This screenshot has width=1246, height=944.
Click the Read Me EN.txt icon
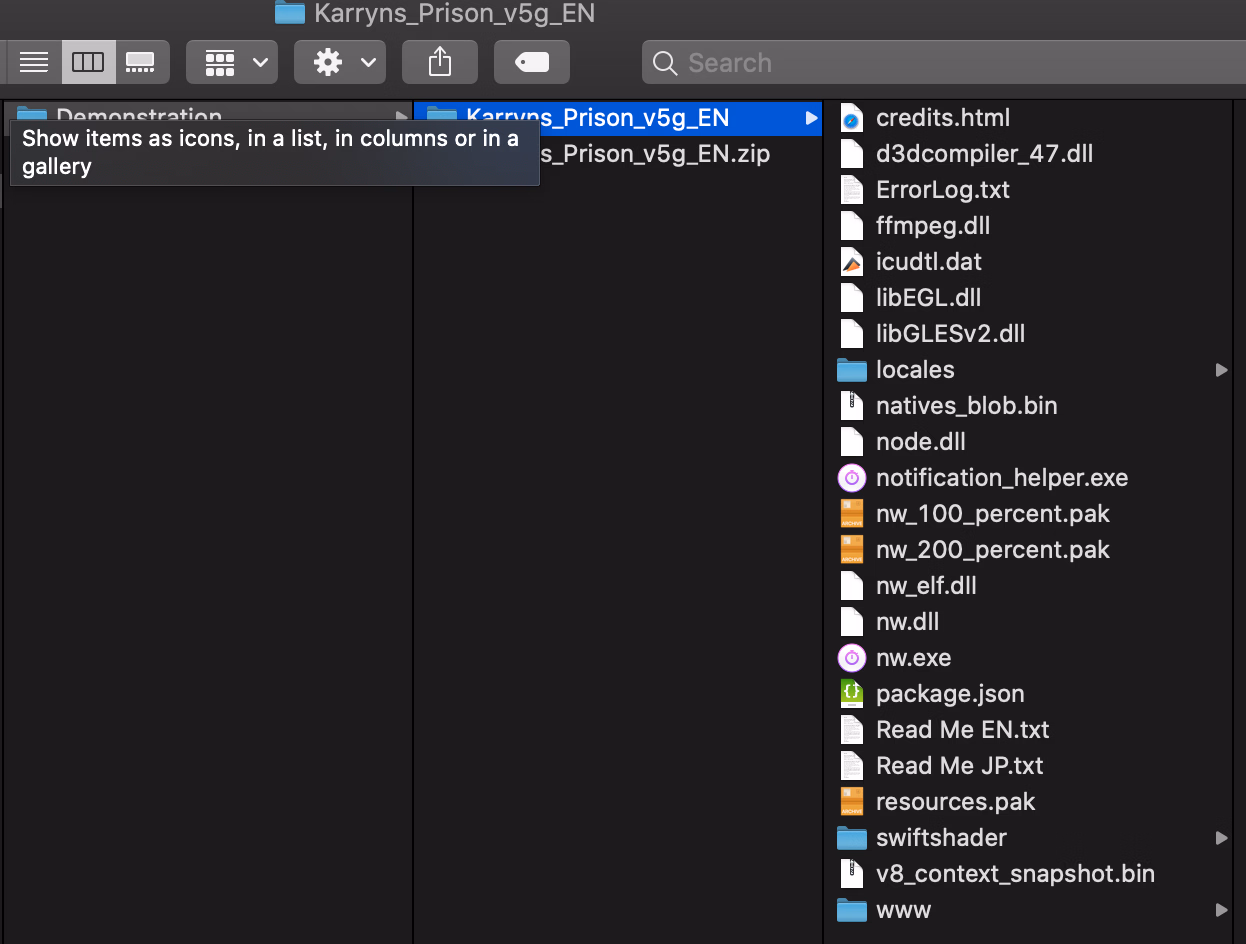[852, 730]
